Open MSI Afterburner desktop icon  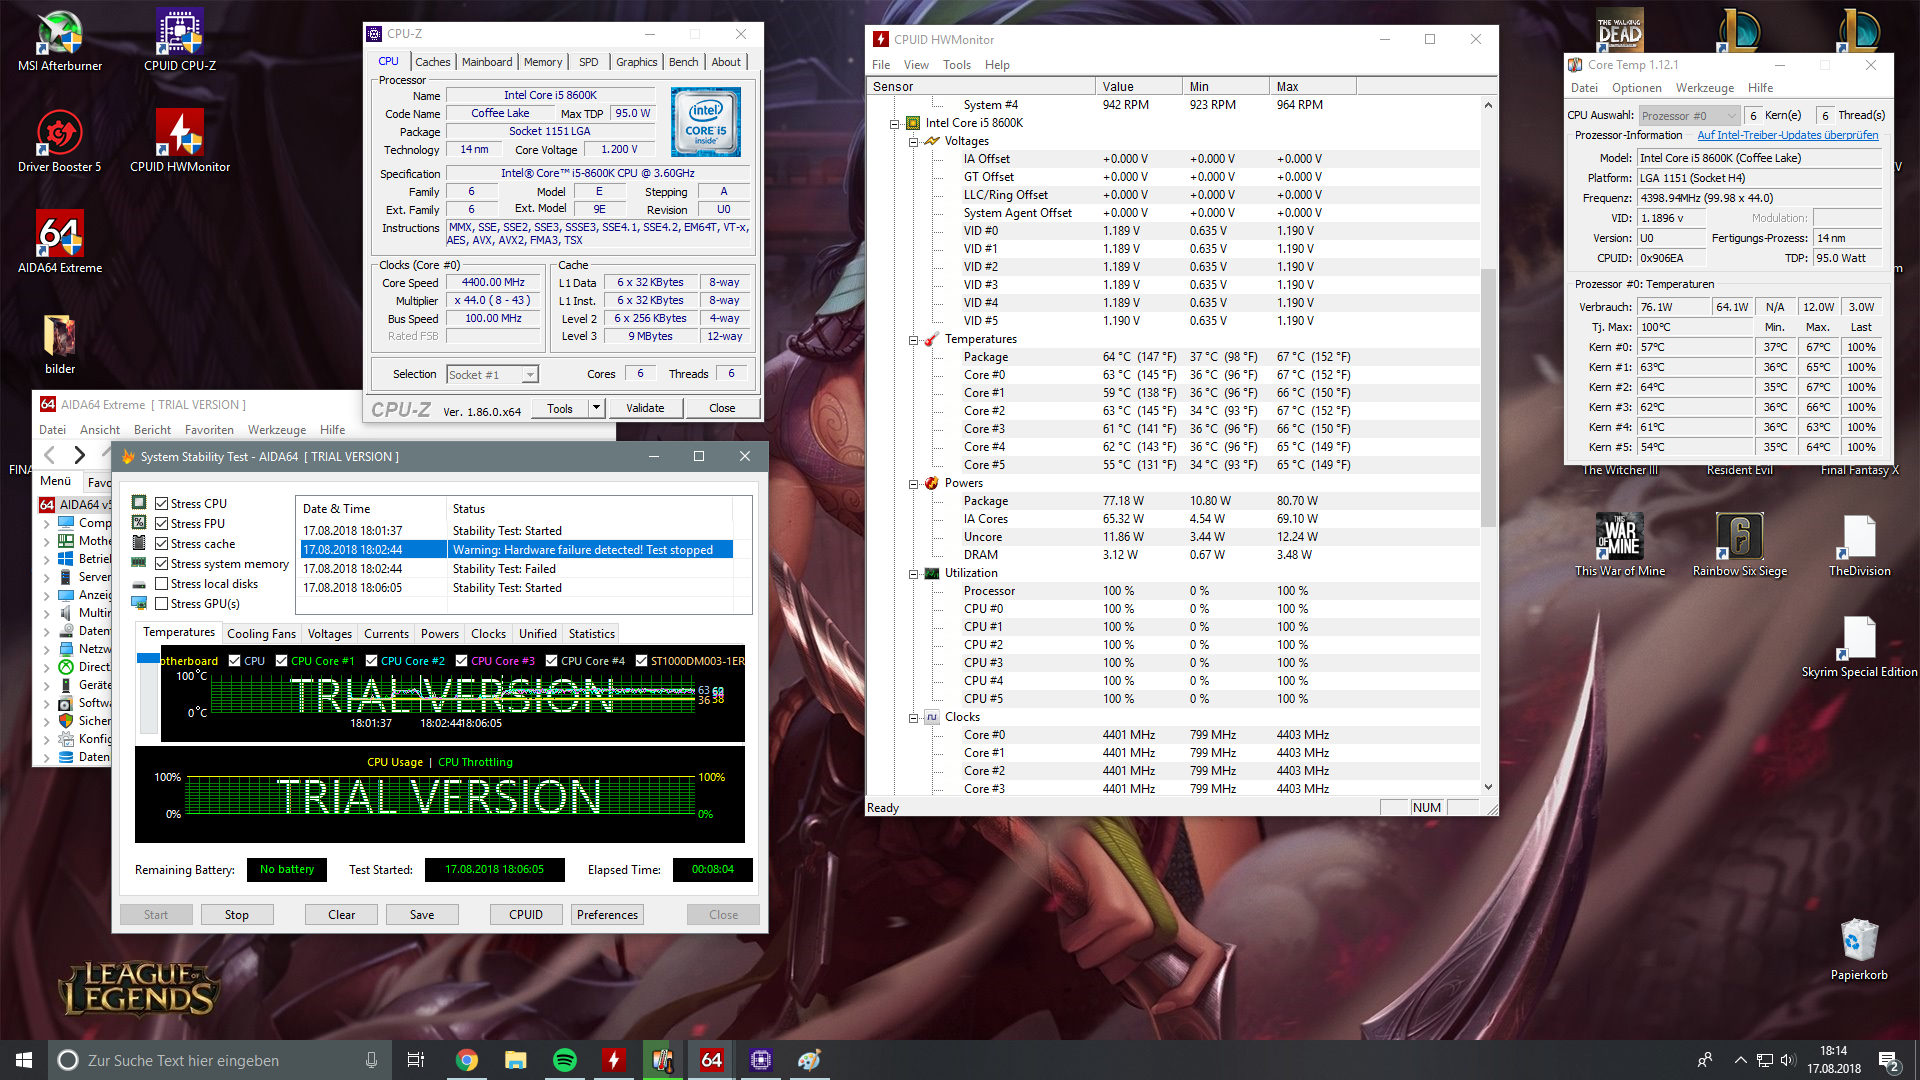[60, 40]
